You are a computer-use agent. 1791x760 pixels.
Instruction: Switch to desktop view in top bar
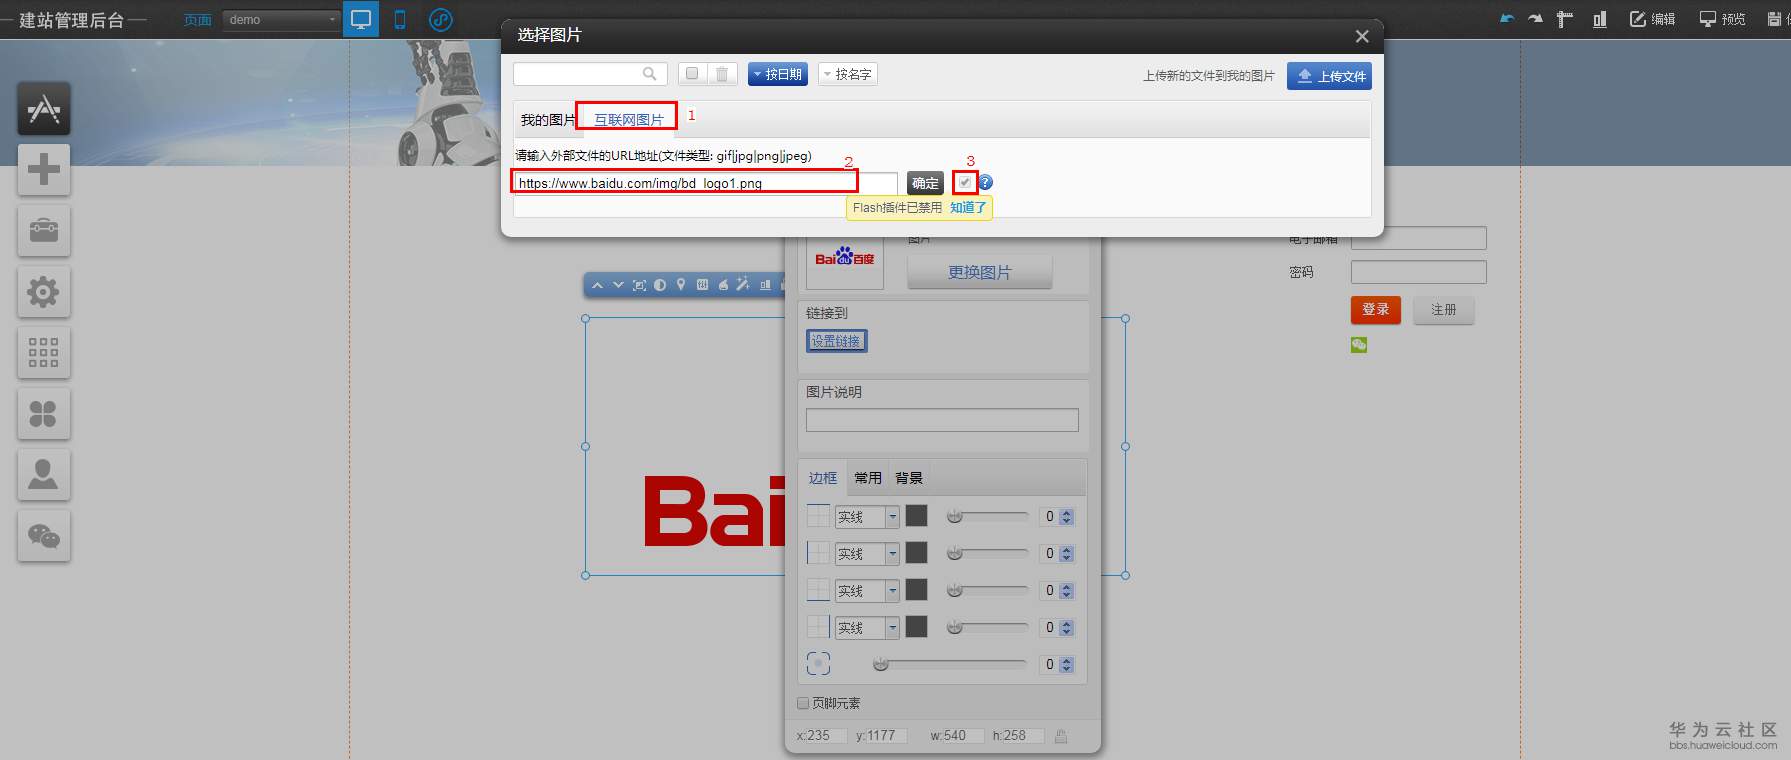361,19
